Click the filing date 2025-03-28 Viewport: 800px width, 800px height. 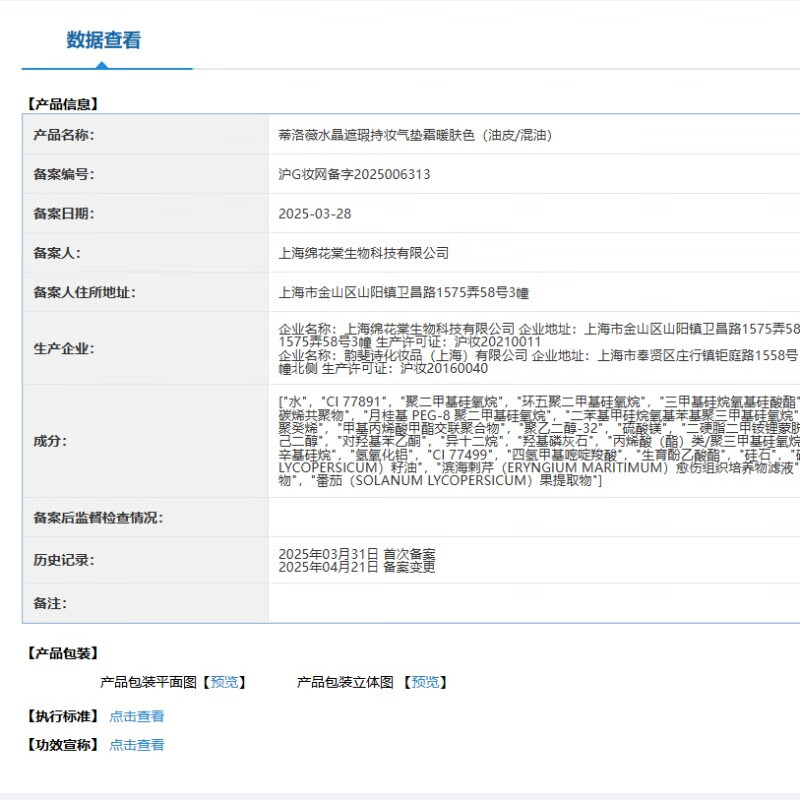coord(315,214)
